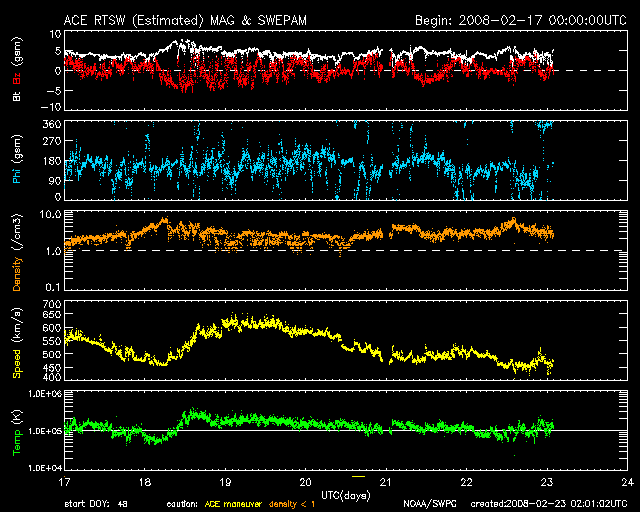The width and height of the screenshot is (640, 512).
Task: Select the white 'Bt' axis label
Action: [x=17, y=96]
